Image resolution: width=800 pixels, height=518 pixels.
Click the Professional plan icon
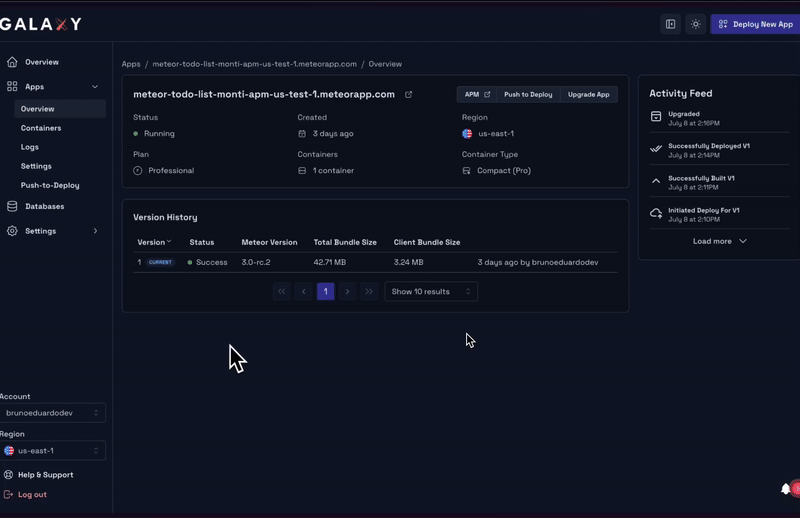click(138, 170)
